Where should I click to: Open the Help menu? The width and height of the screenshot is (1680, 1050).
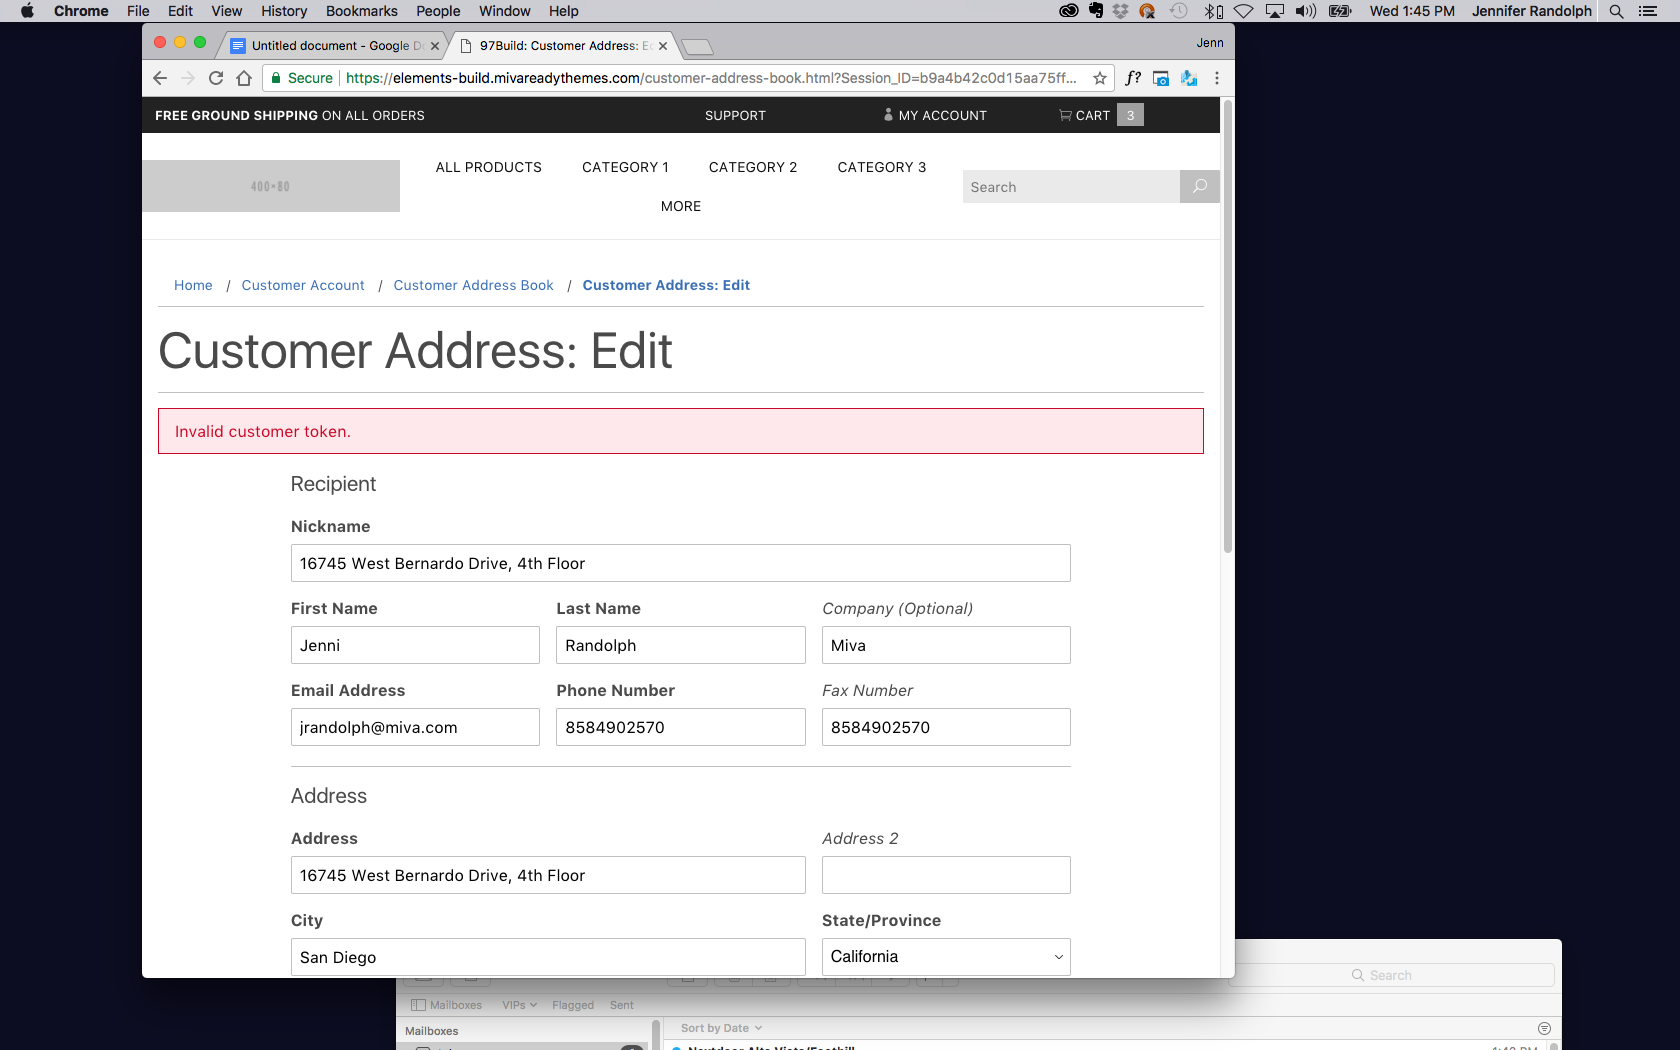click(x=564, y=11)
